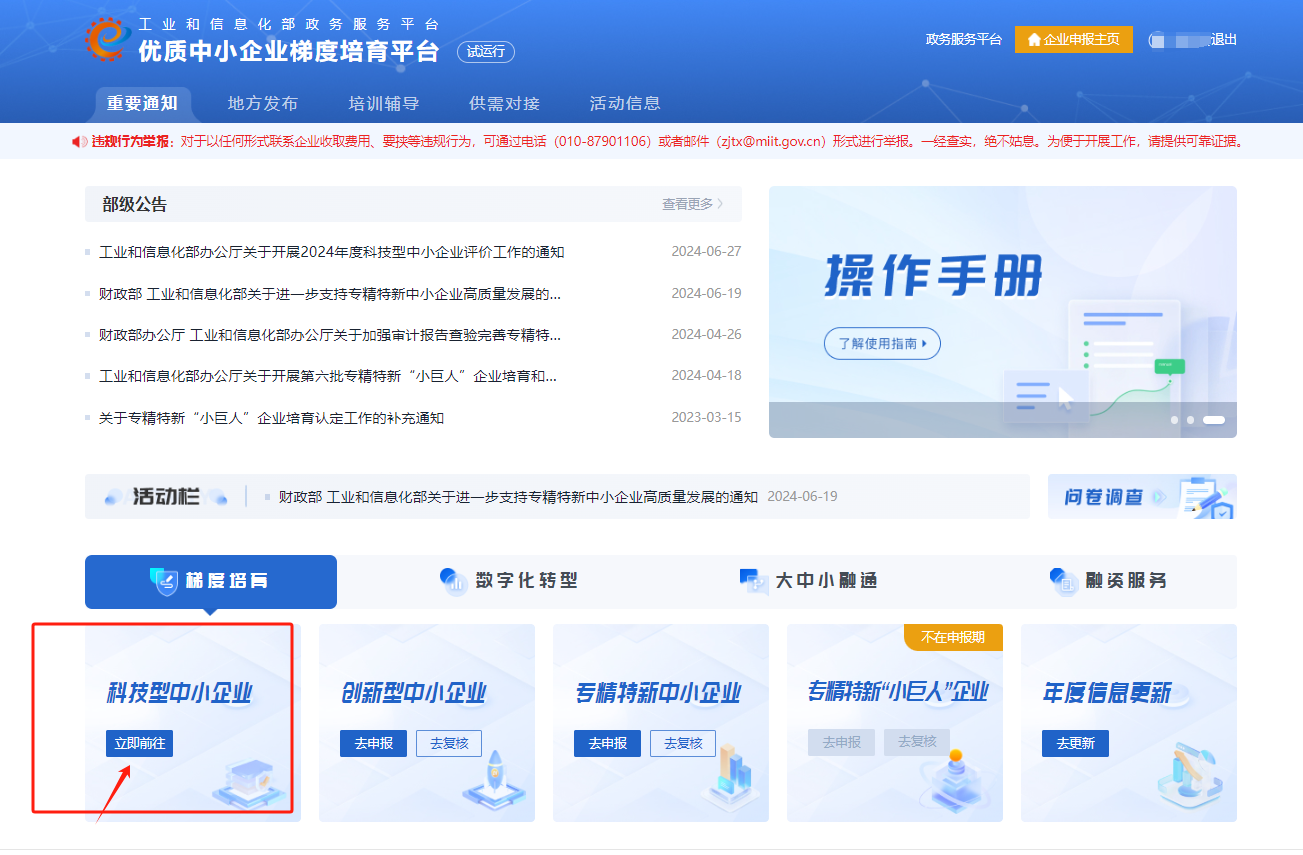Click 去申报 on 创新型中小企业 card

pos(373,744)
